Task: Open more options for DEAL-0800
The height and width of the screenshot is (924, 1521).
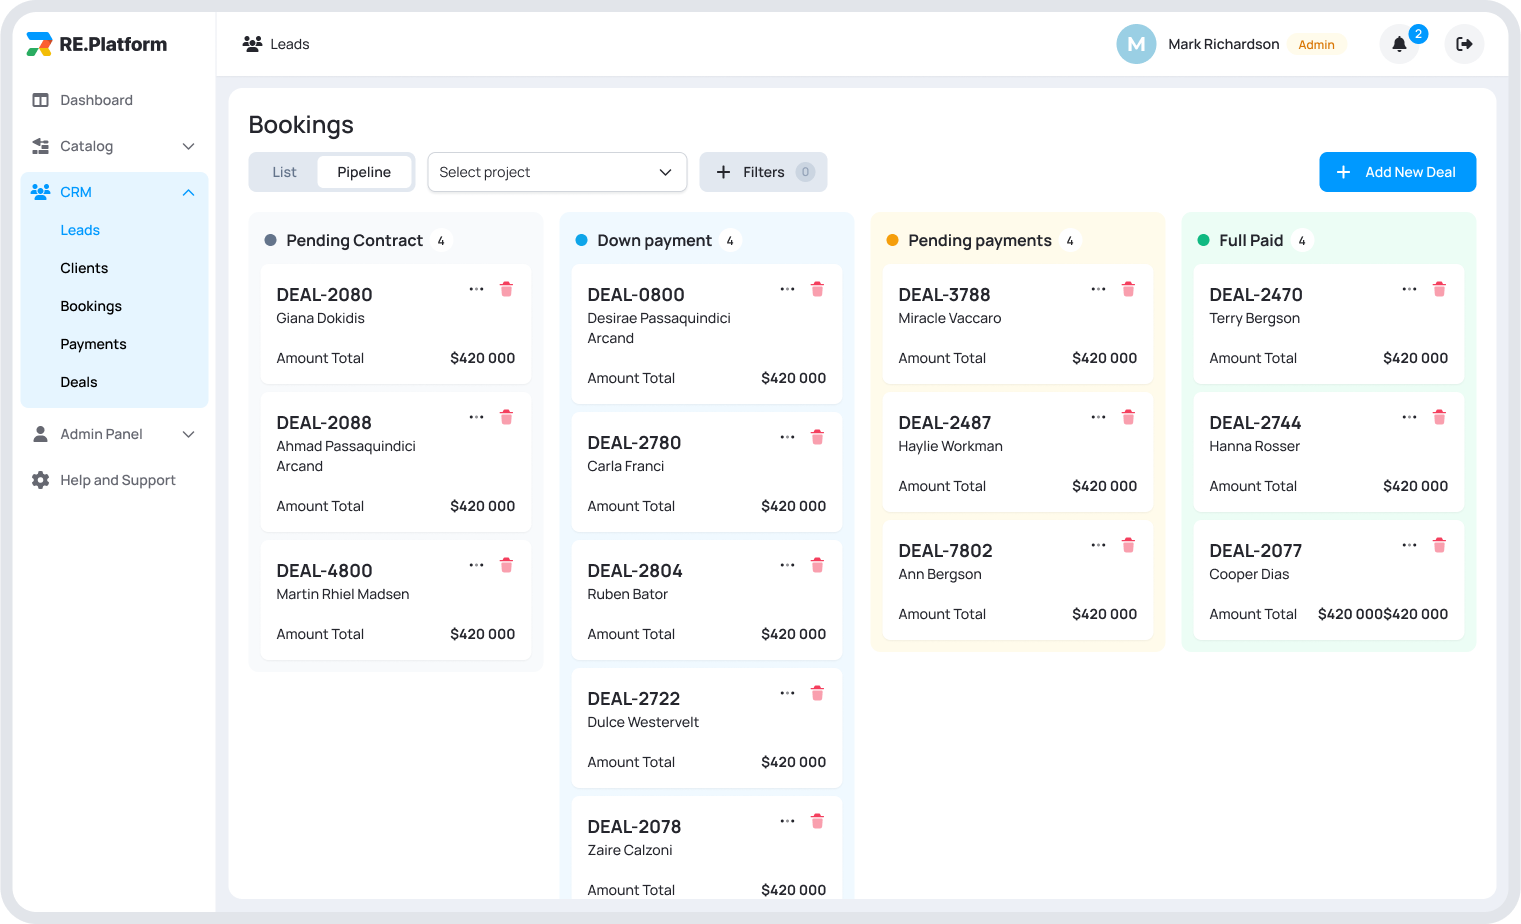Action: pos(787,289)
